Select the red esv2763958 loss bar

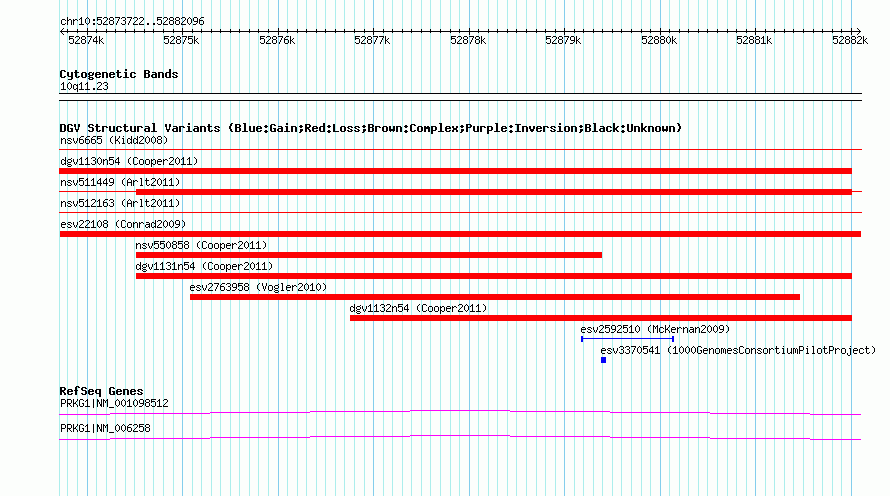point(495,297)
